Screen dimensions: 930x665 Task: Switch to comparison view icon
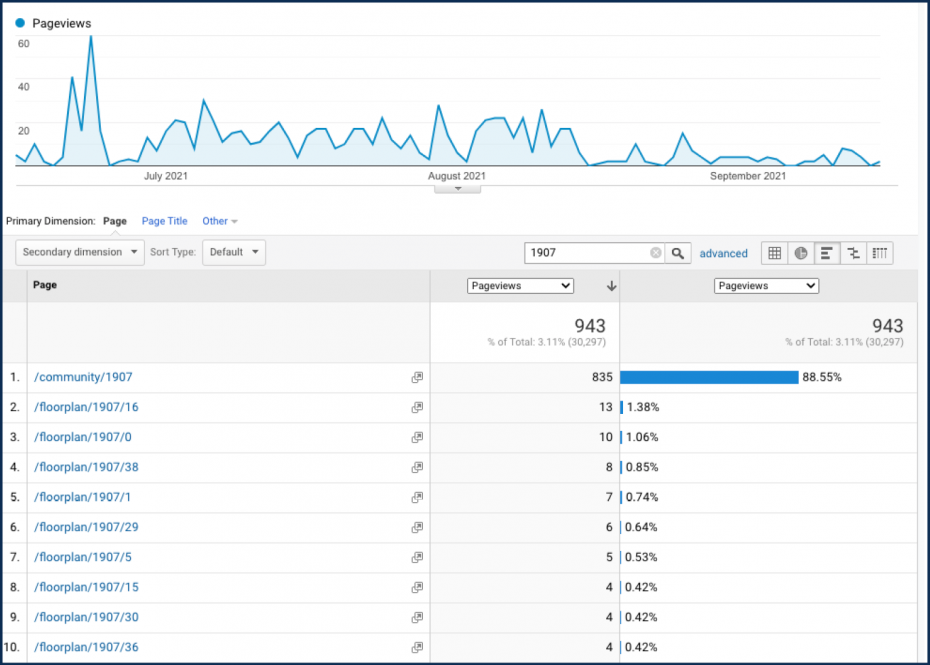(x=853, y=253)
